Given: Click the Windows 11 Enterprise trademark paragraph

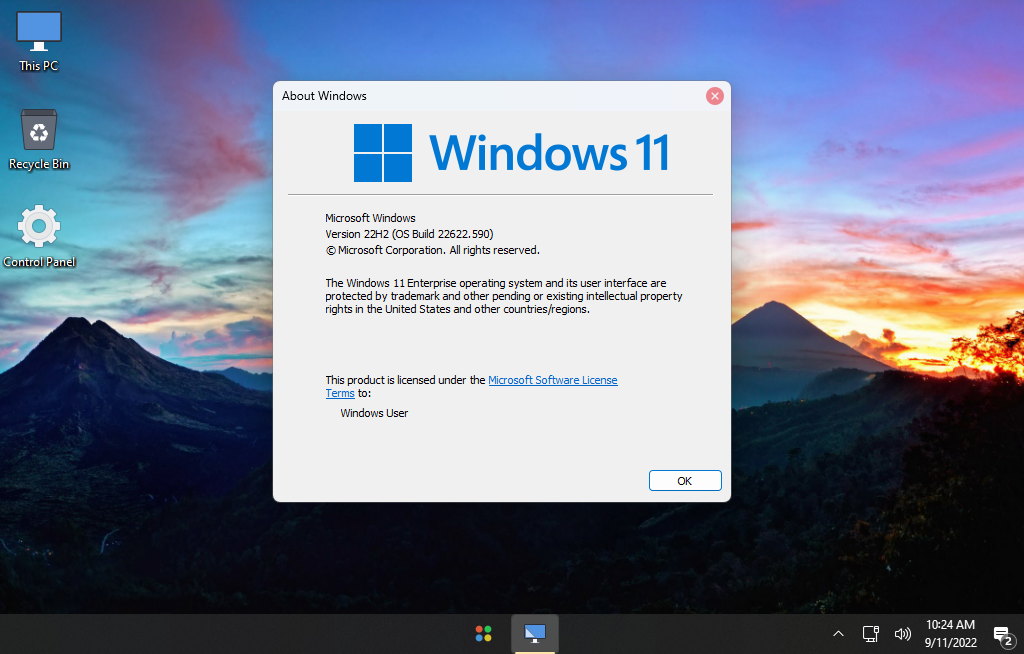Looking at the screenshot, I should [504, 296].
